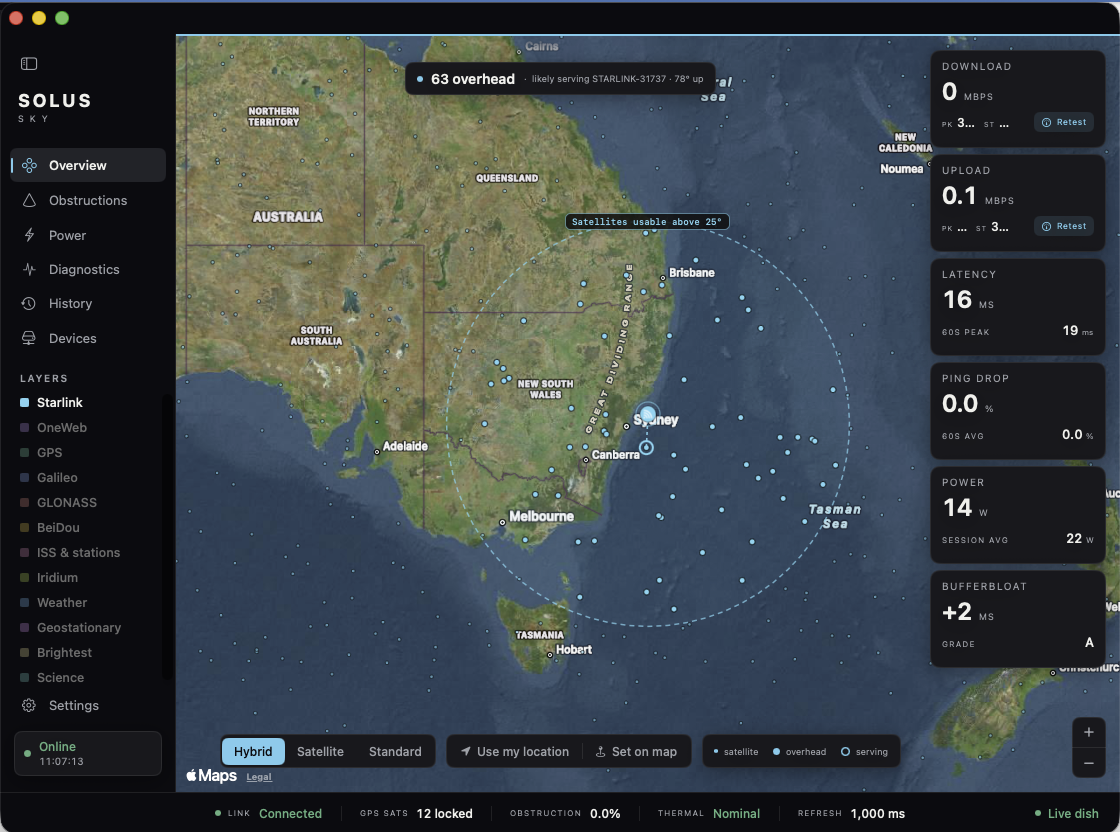This screenshot has height=832, width=1120.
Task: Click the location arrow icon
Action: [466, 751]
